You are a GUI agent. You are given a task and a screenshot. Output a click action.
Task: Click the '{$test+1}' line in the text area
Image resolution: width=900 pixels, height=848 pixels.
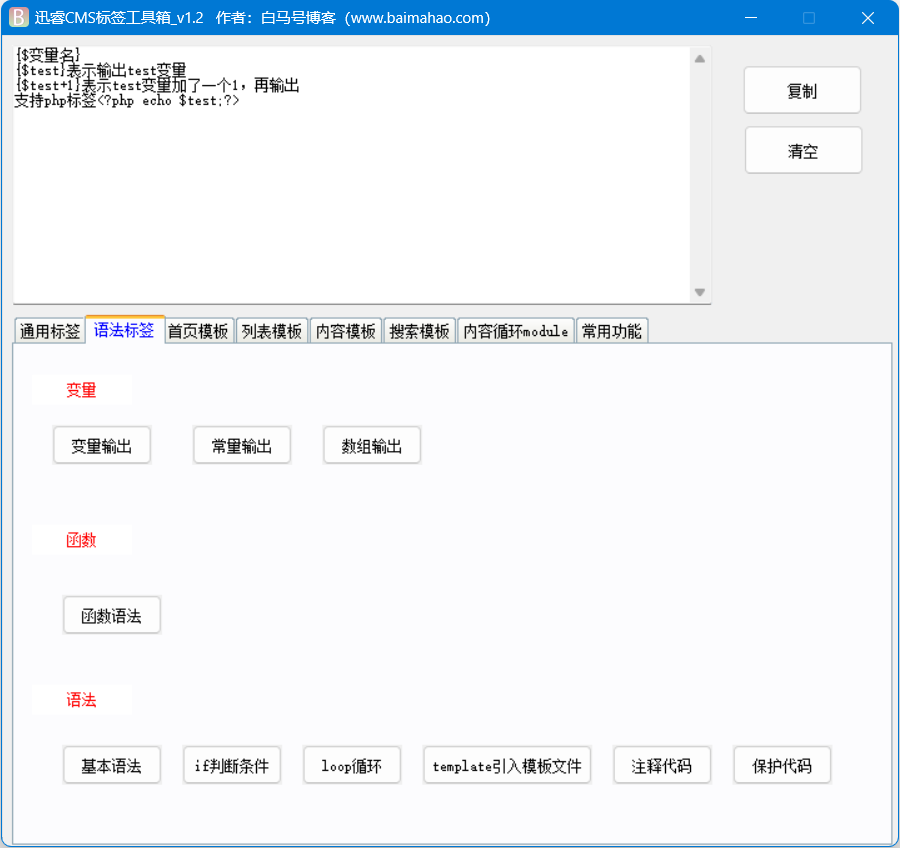[157, 85]
